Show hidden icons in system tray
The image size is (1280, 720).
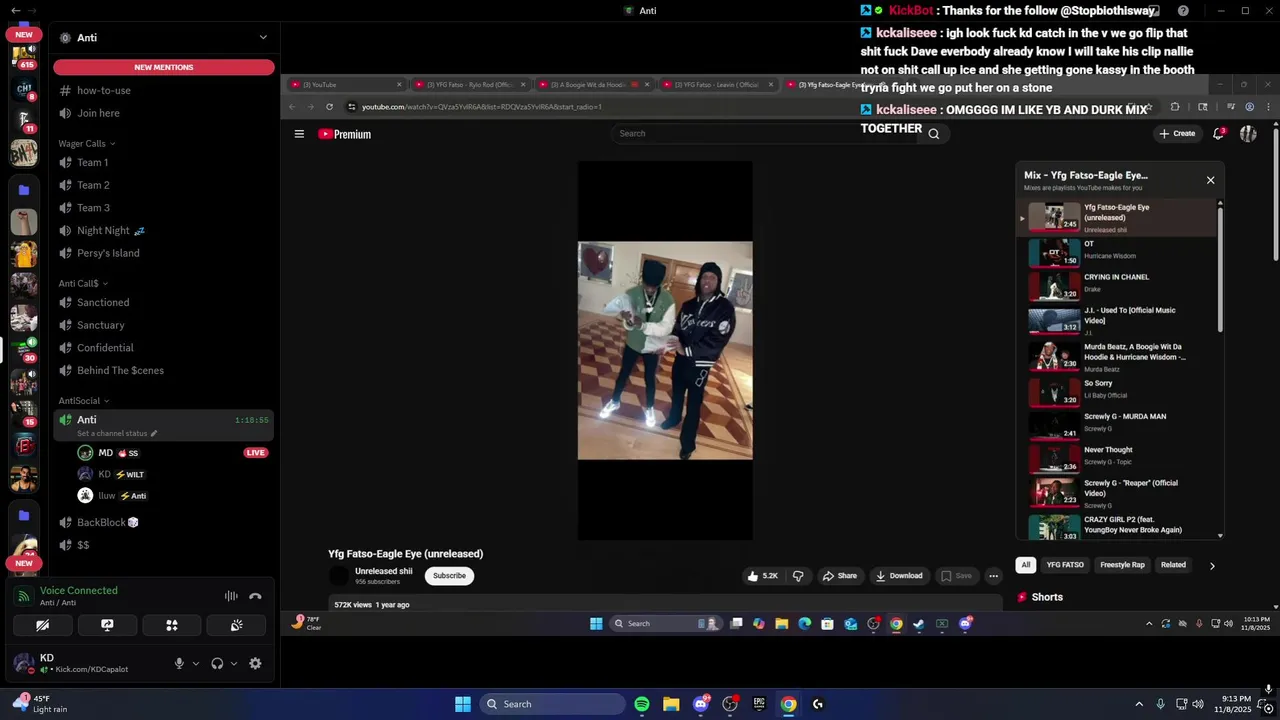(x=1139, y=704)
